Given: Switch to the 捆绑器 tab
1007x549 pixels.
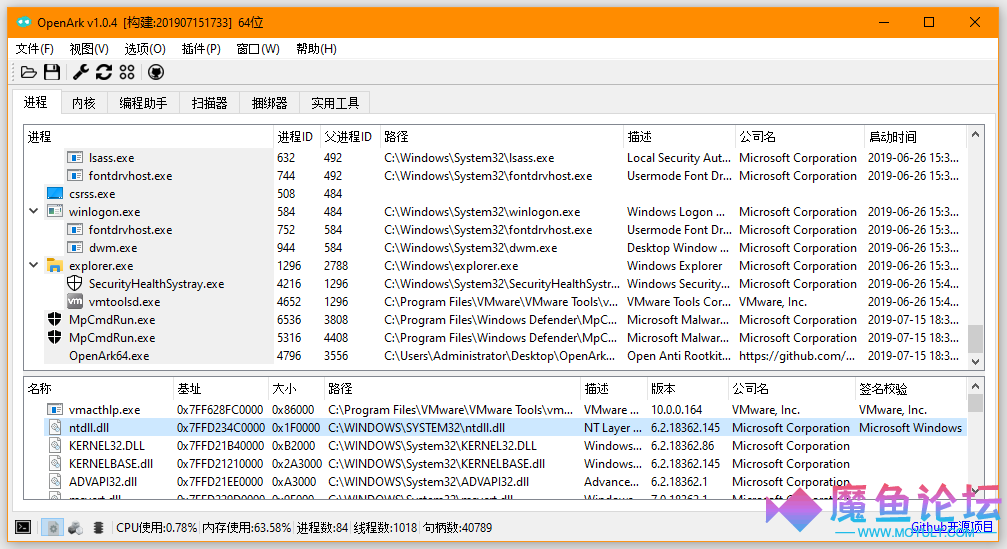Looking at the screenshot, I should (270, 103).
